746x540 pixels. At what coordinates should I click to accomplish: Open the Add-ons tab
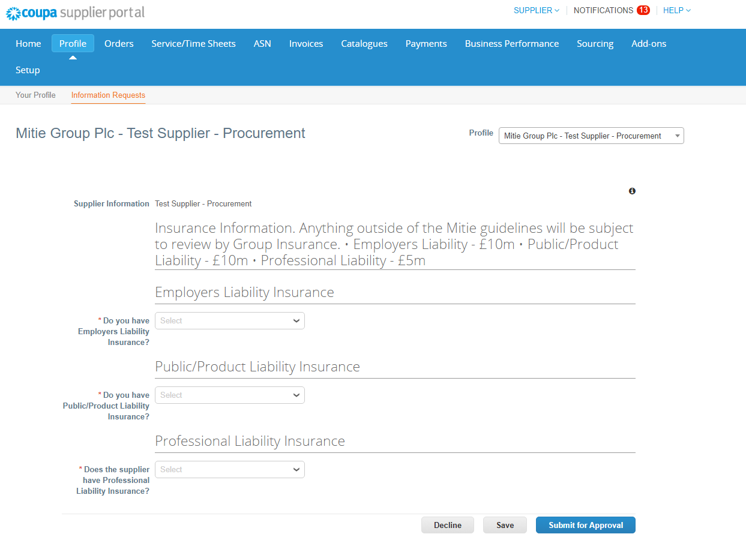click(648, 43)
